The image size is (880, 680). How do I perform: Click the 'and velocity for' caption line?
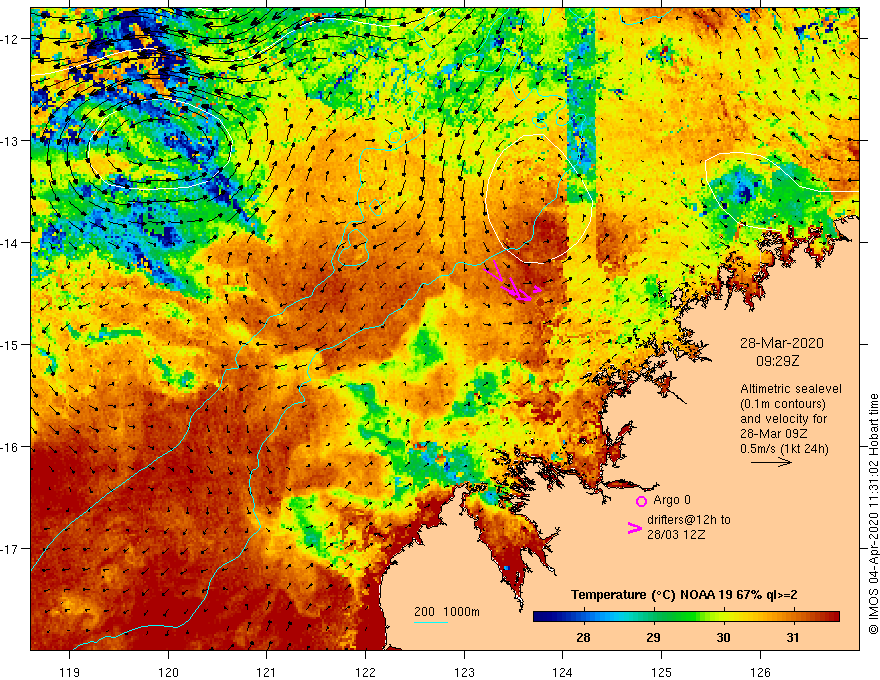[x=783, y=419]
